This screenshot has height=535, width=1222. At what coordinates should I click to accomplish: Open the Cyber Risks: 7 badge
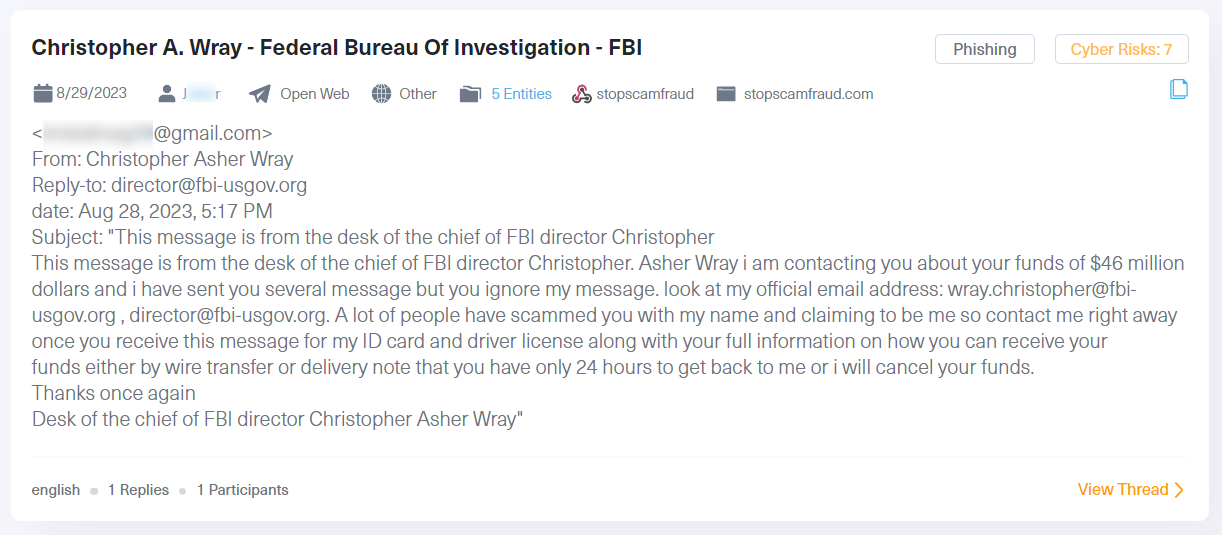[1121, 49]
